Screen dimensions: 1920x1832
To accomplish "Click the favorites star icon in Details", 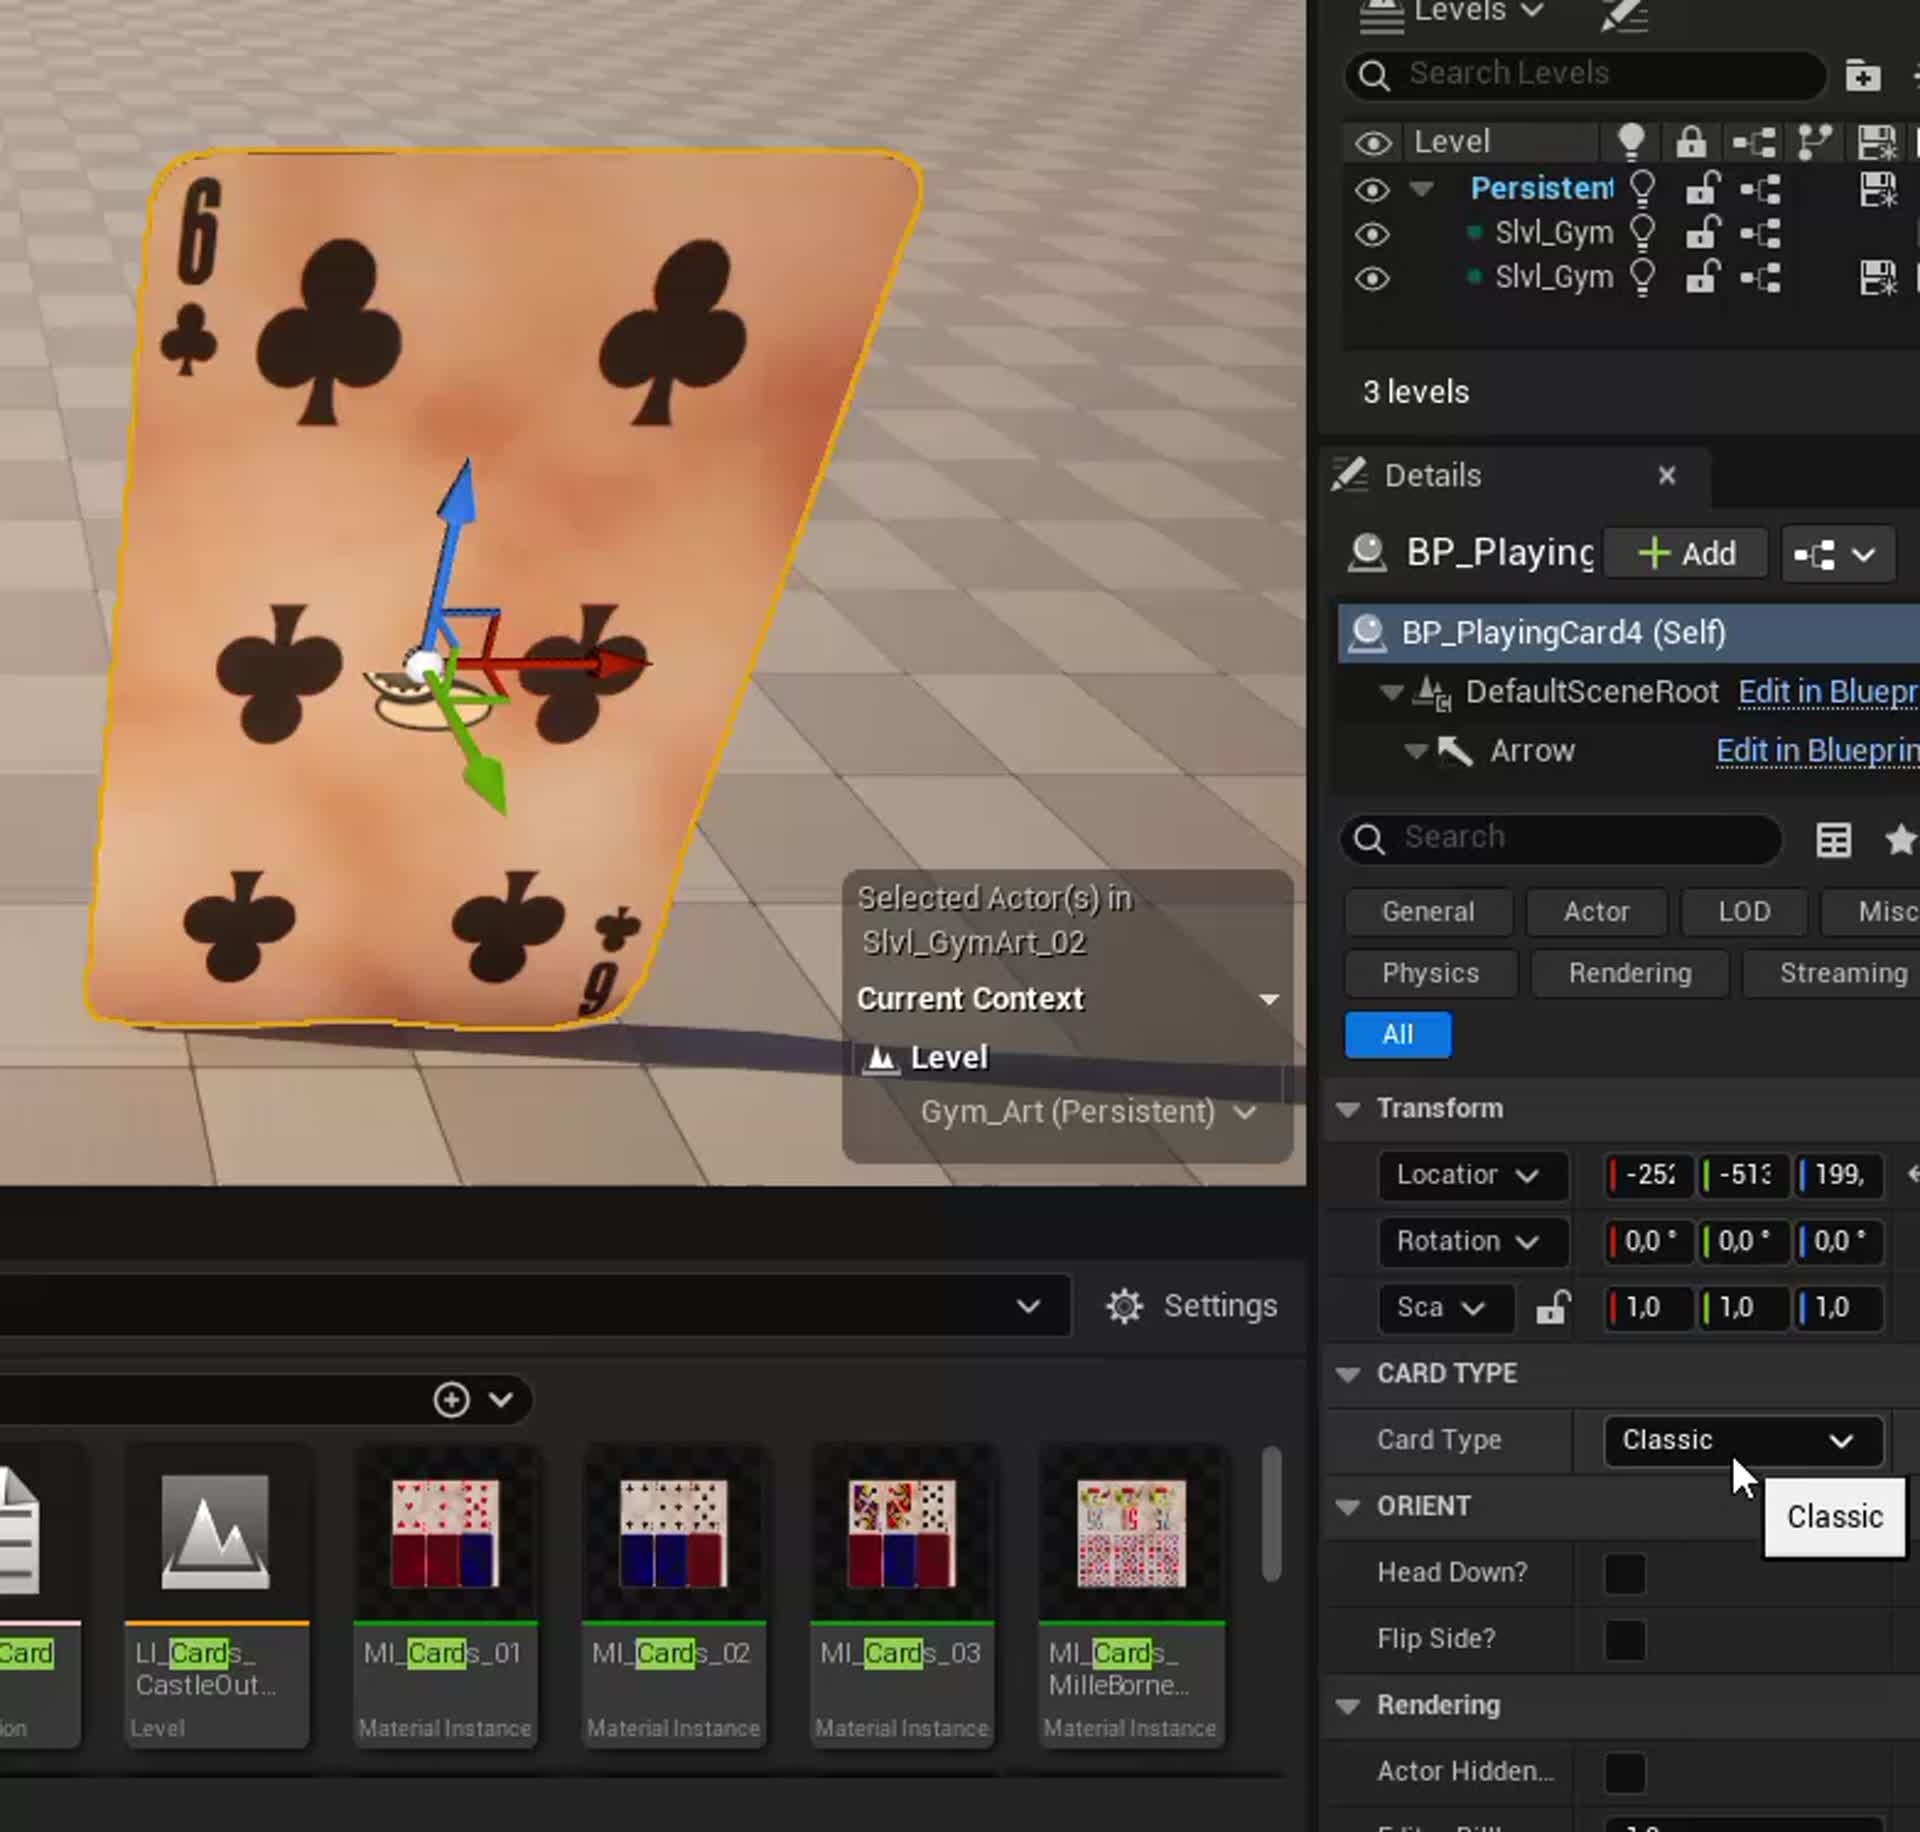I will (1900, 840).
